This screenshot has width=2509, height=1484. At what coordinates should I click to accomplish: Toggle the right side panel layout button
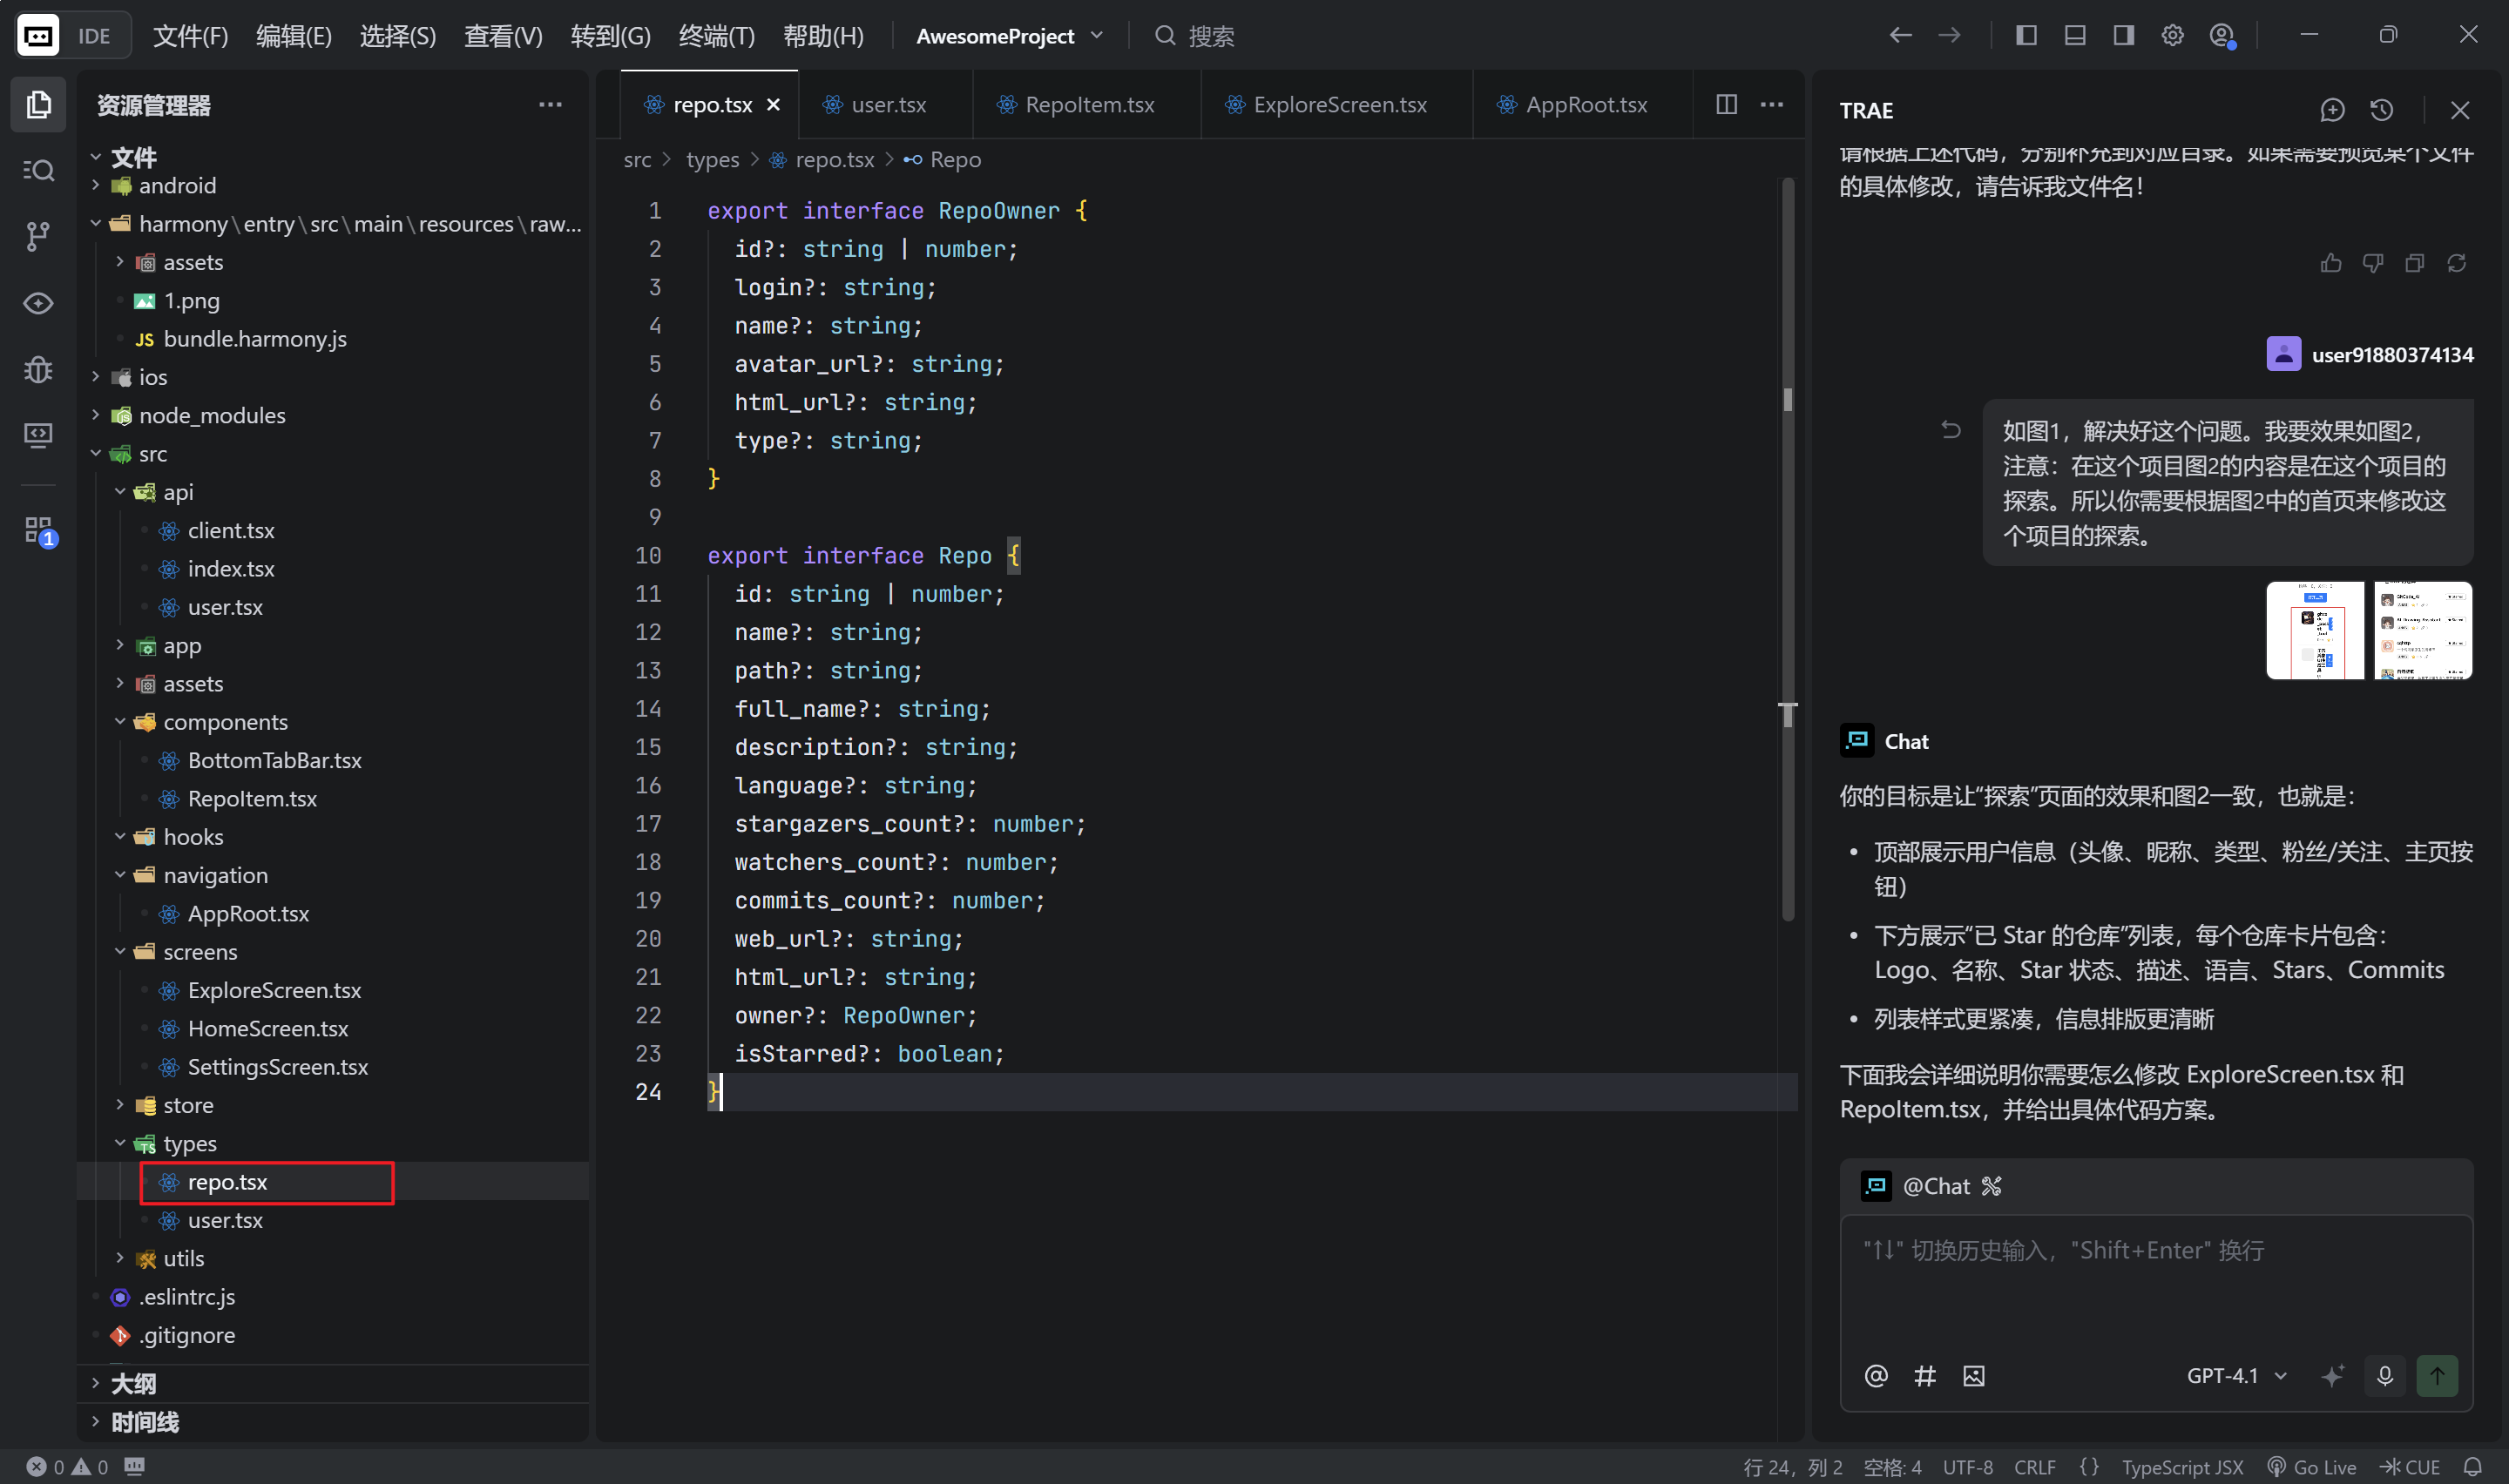(2123, 36)
